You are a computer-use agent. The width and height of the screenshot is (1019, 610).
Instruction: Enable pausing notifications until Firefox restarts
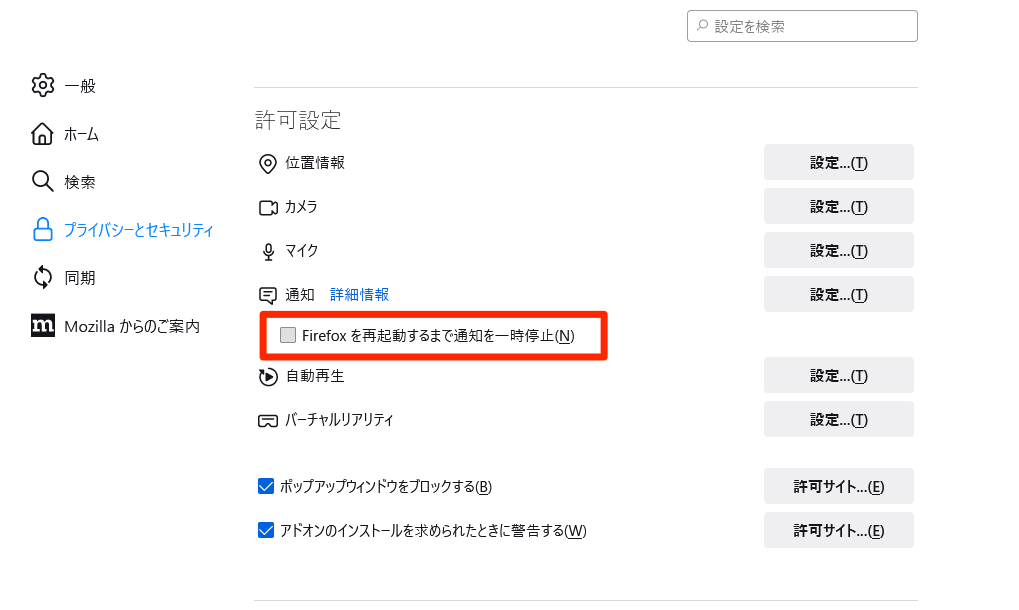288,336
